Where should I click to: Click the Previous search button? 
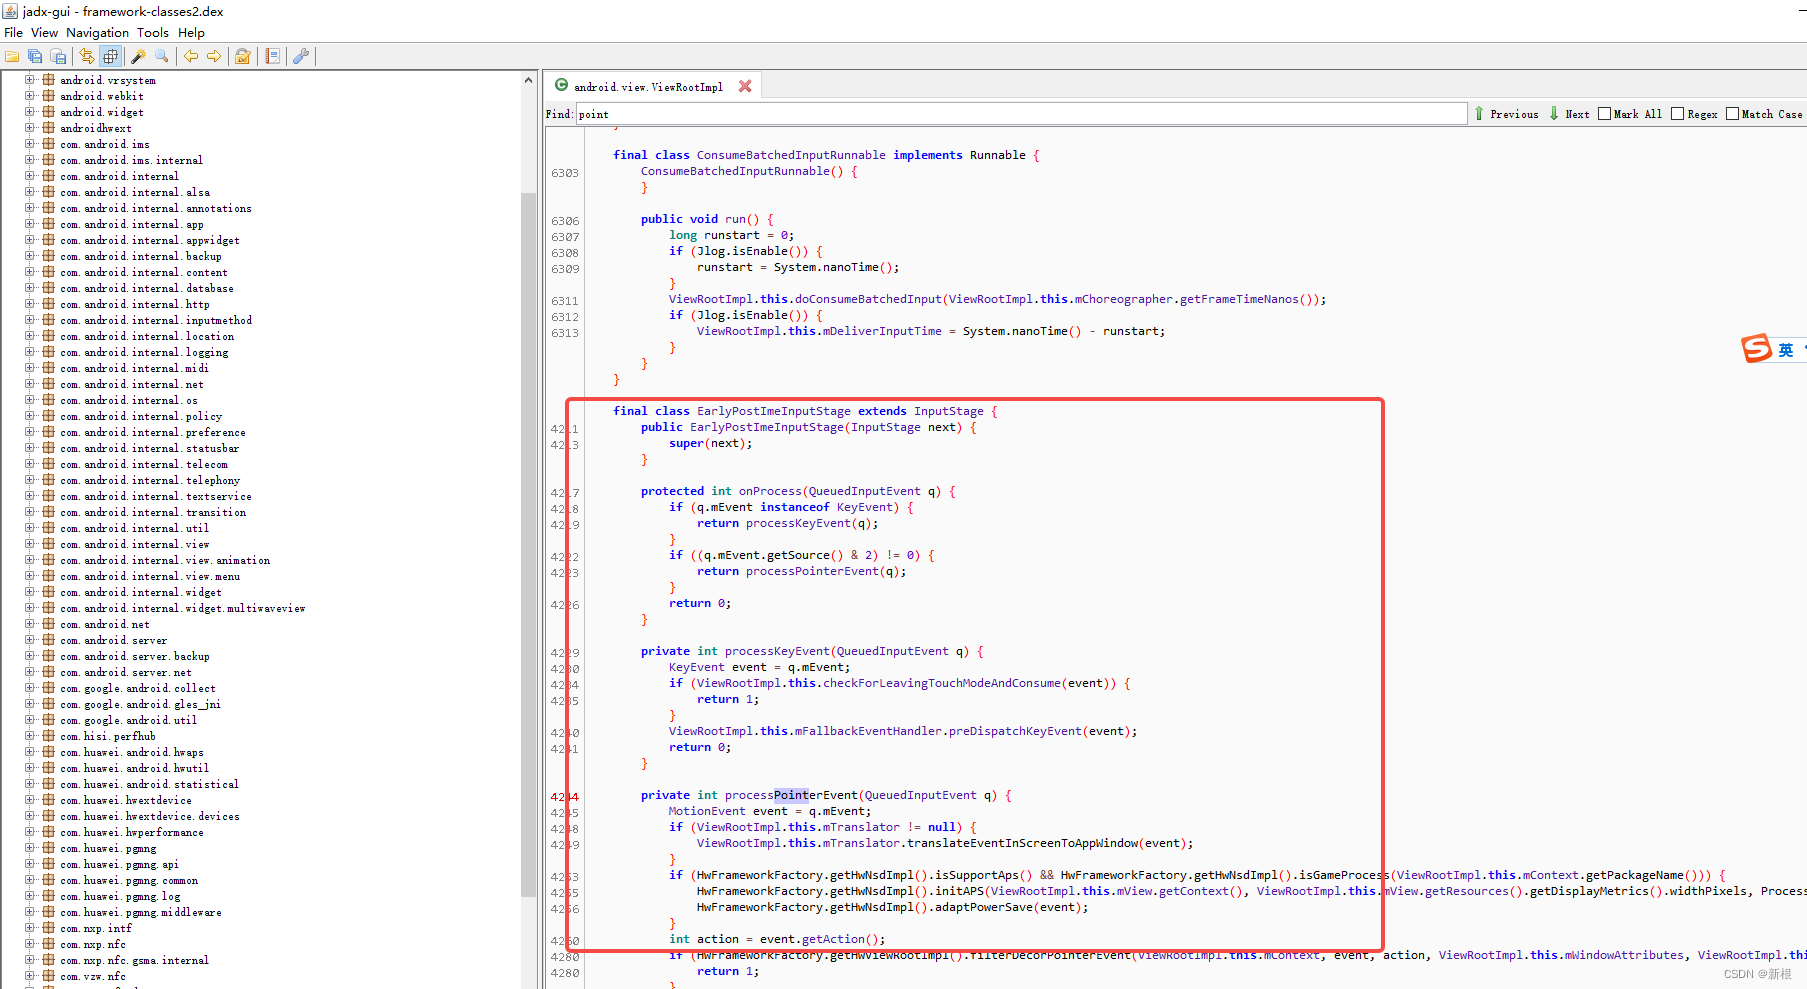click(1507, 113)
